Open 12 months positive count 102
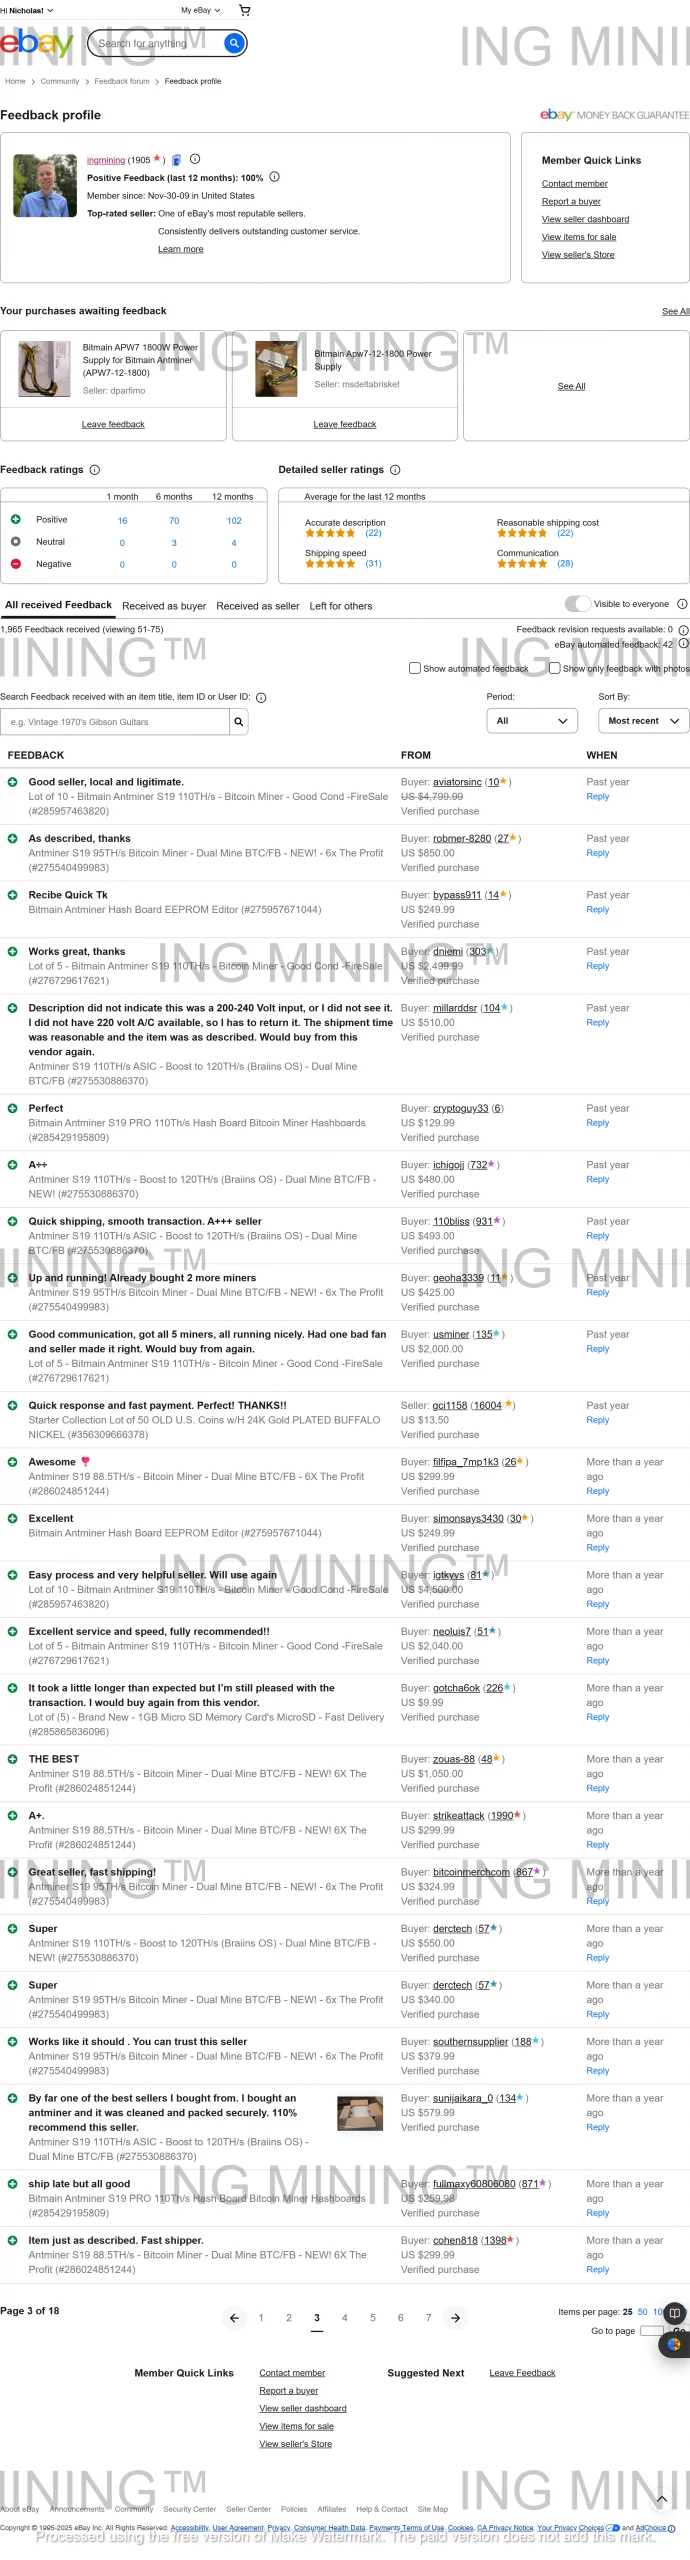The height and width of the screenshot is (2560, 690). point(234,521)
